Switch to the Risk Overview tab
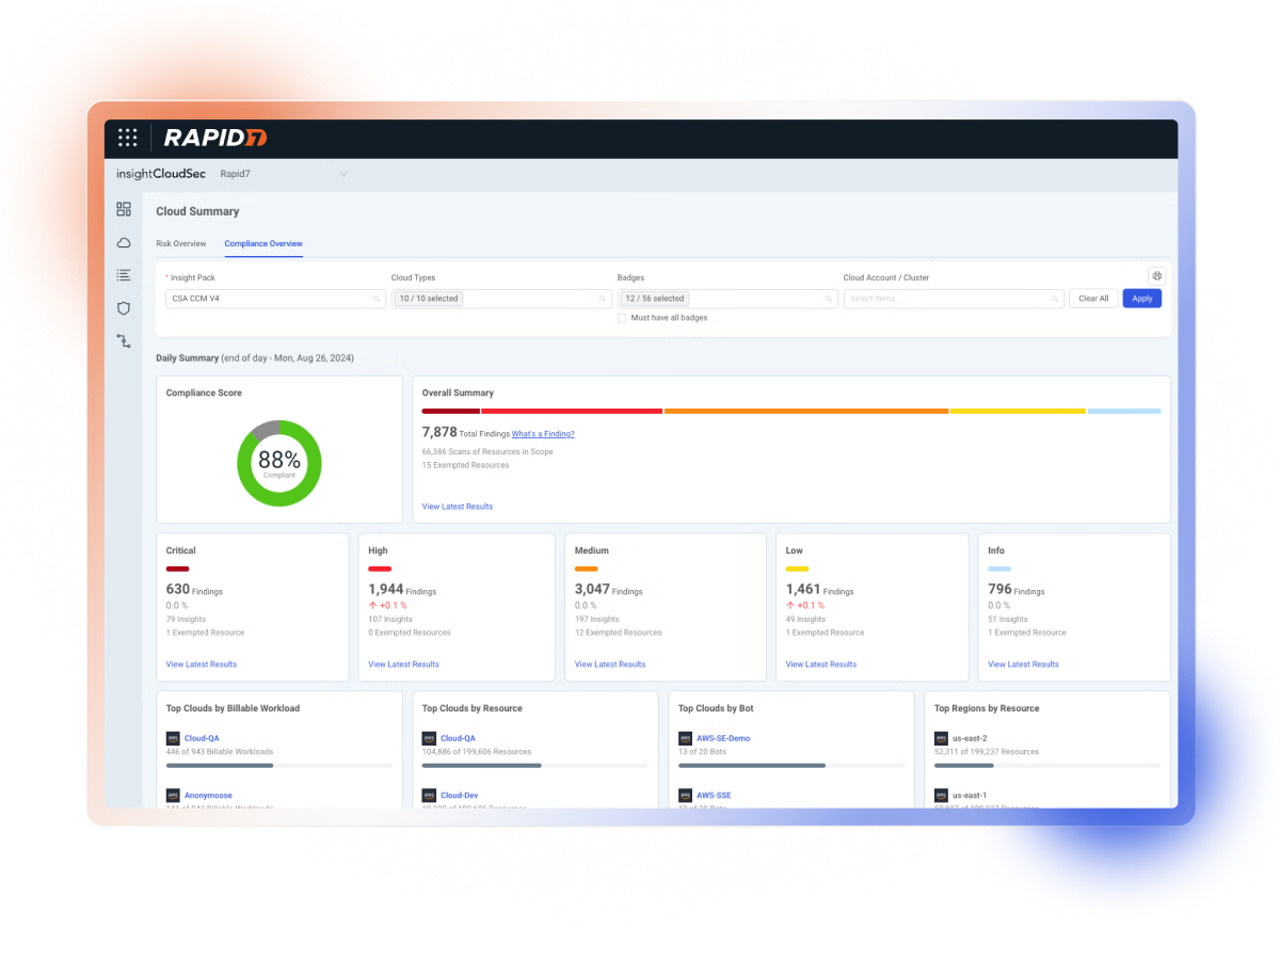Image resolution: width=1280 pixels, height=960 pixels. pos(181,243)
